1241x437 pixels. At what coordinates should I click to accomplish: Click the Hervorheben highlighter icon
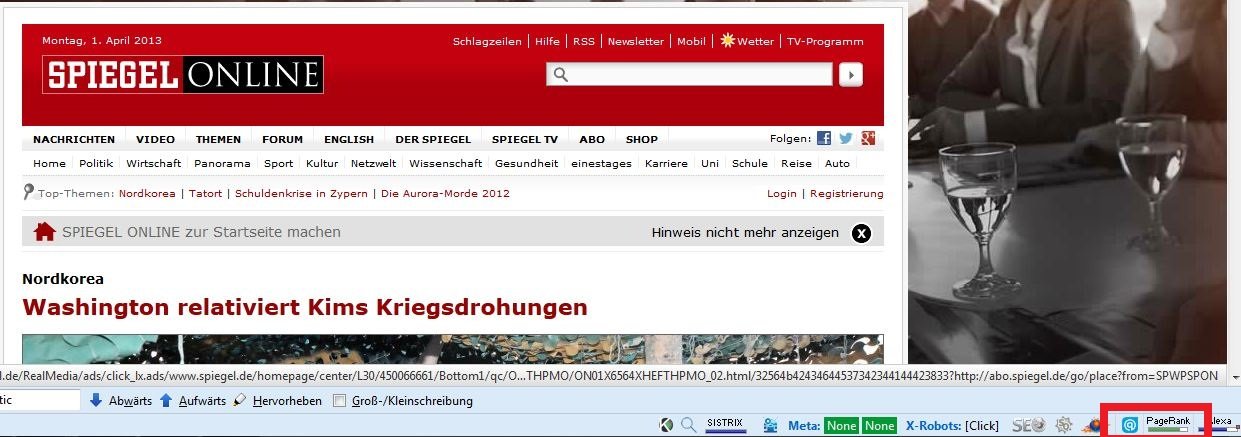tap(239, 401)
